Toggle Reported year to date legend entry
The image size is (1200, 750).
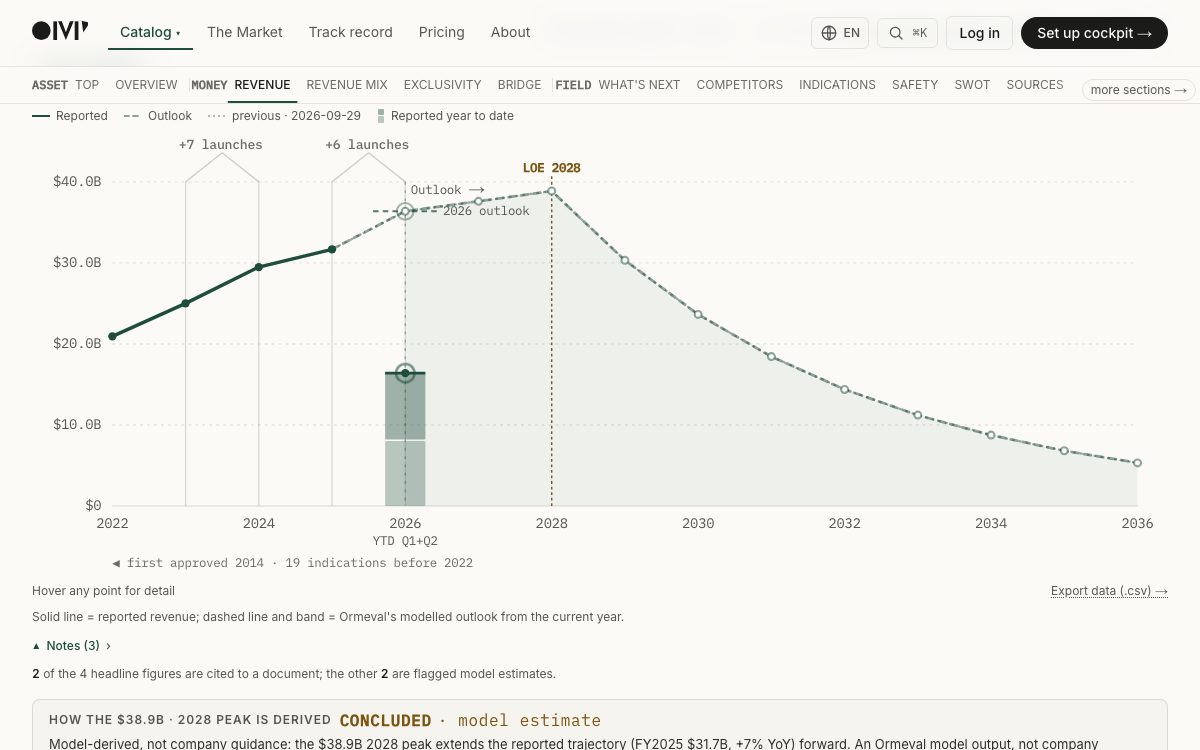[445, 116]
